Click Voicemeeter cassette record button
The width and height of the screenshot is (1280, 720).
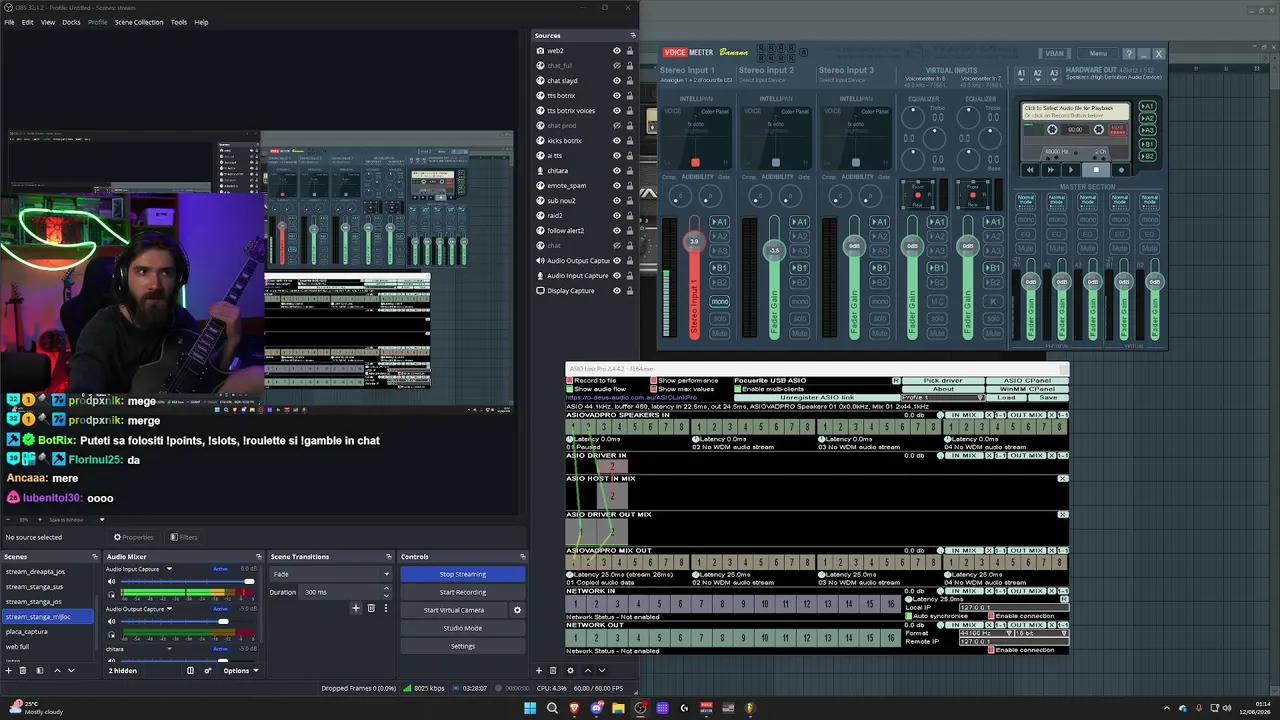pos(1120,170)
